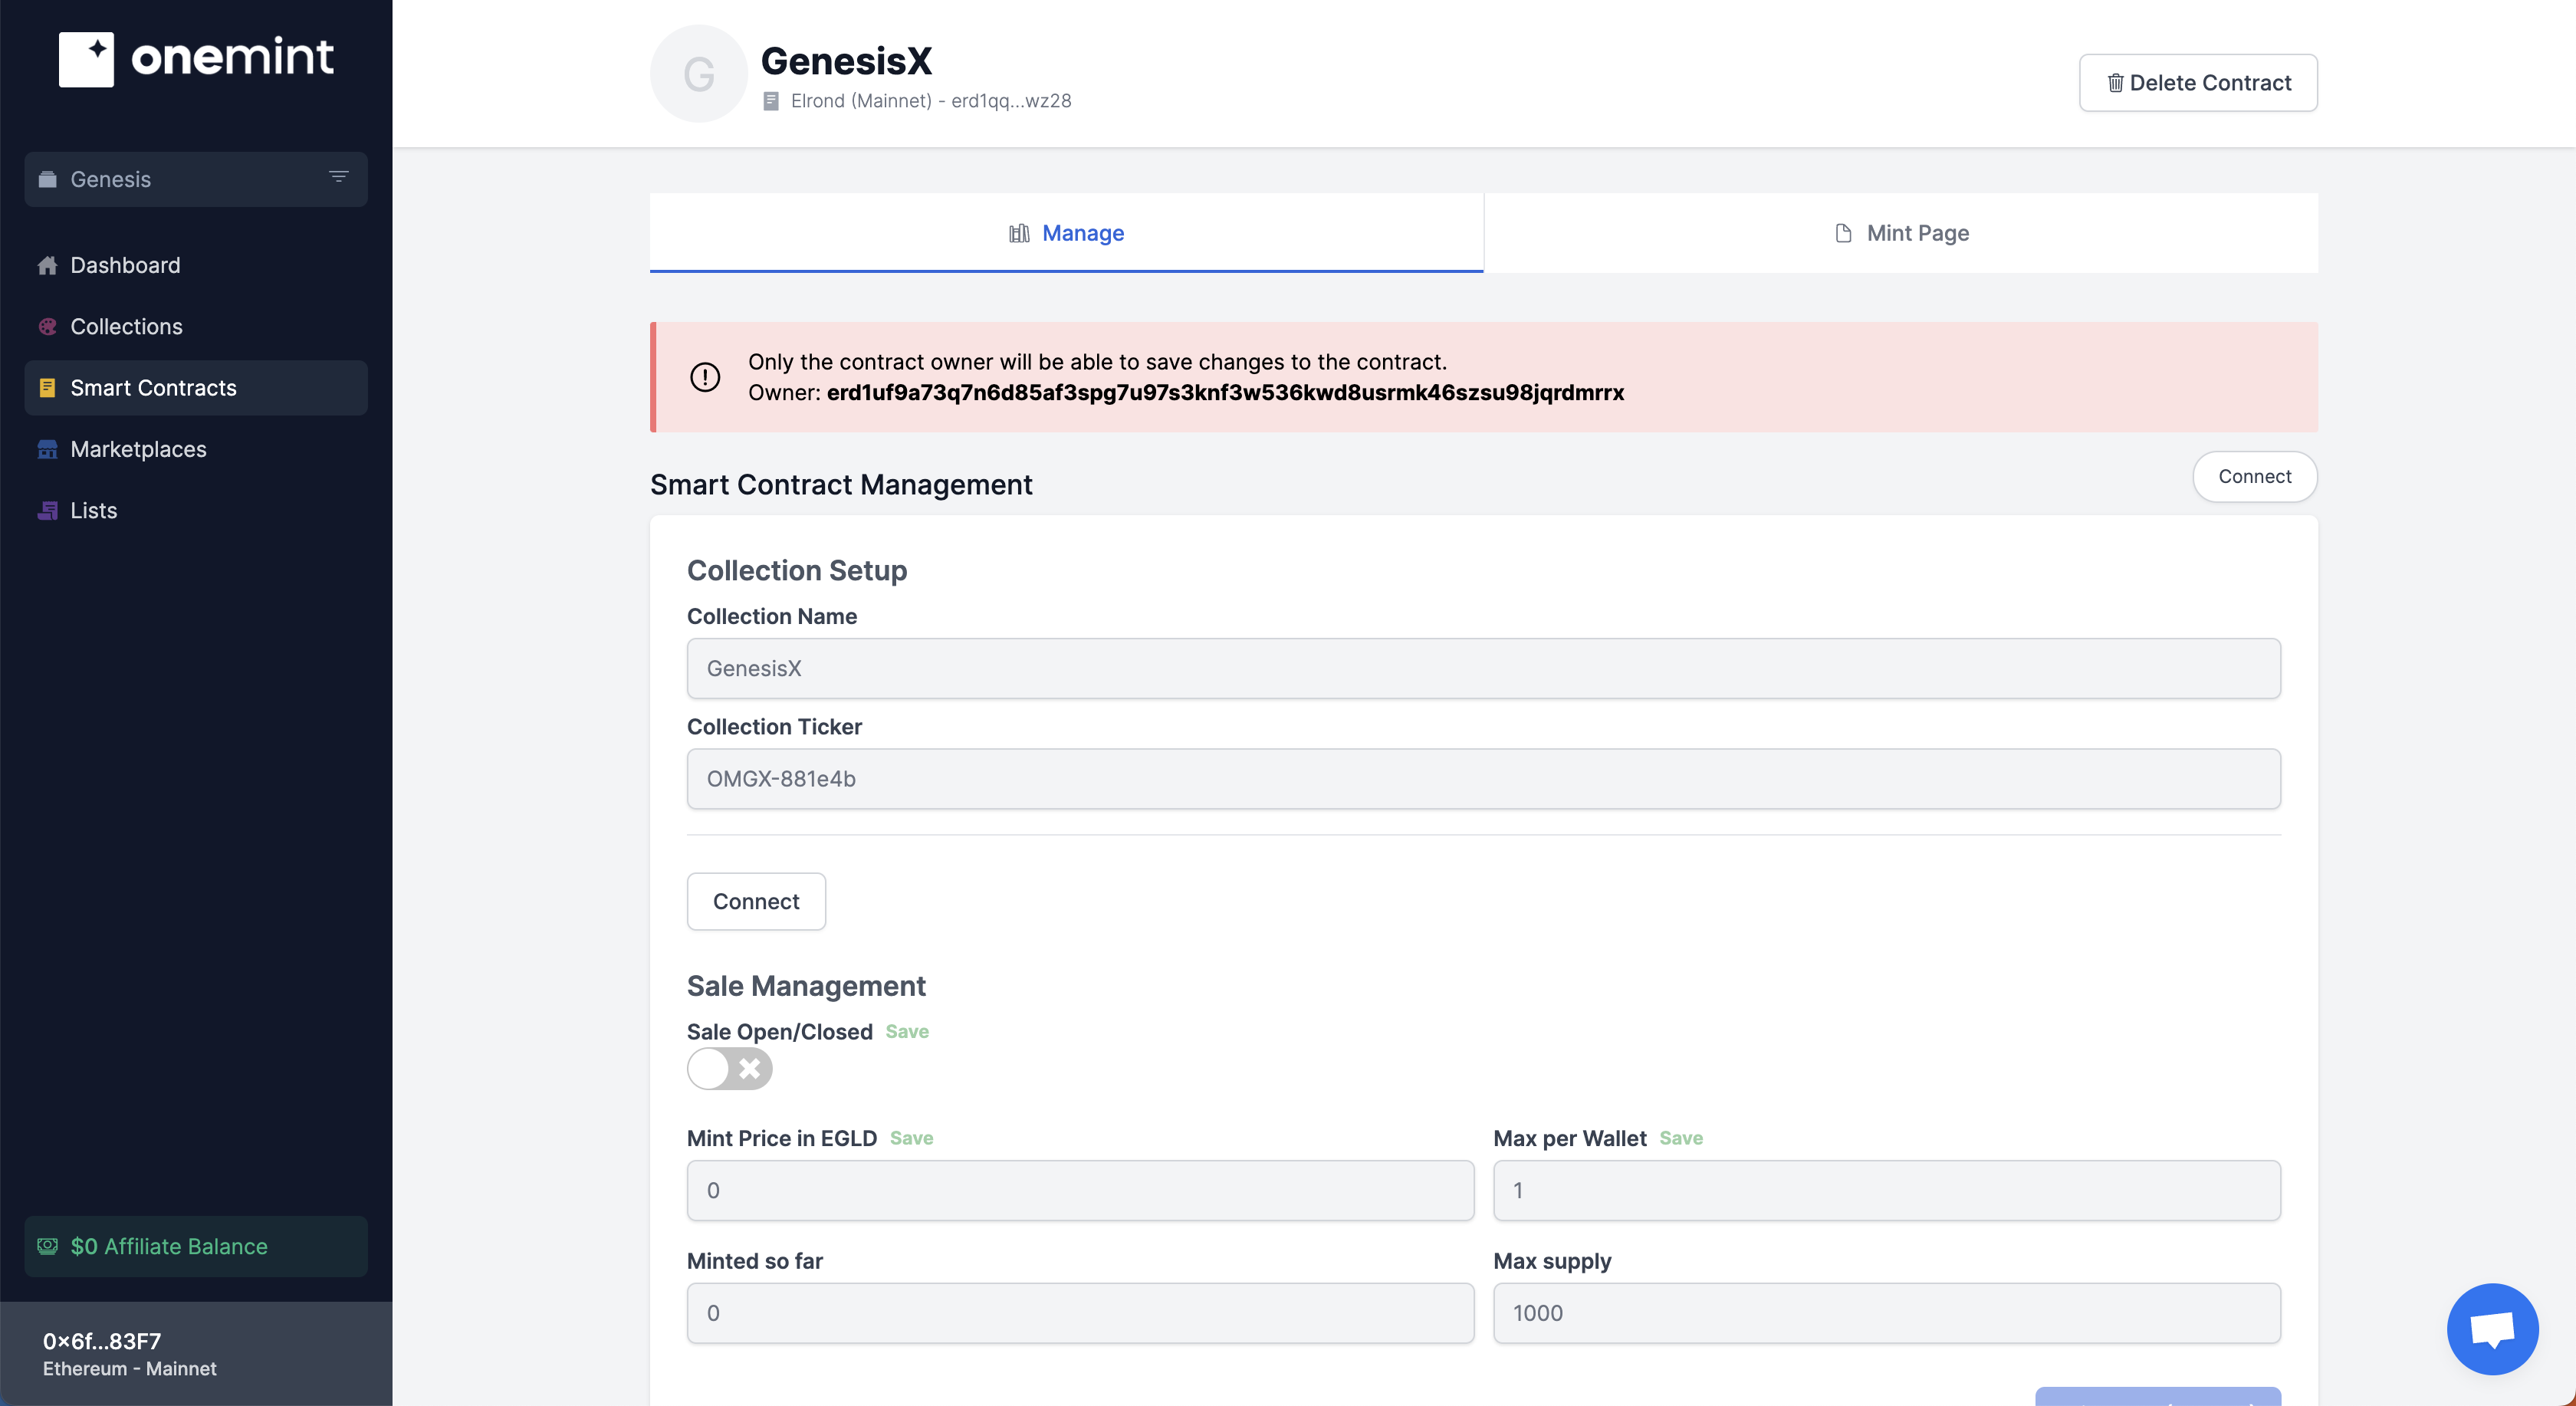Open Collections in sidebar
Screen dimensions: 2576x1406
click(196, 326)
